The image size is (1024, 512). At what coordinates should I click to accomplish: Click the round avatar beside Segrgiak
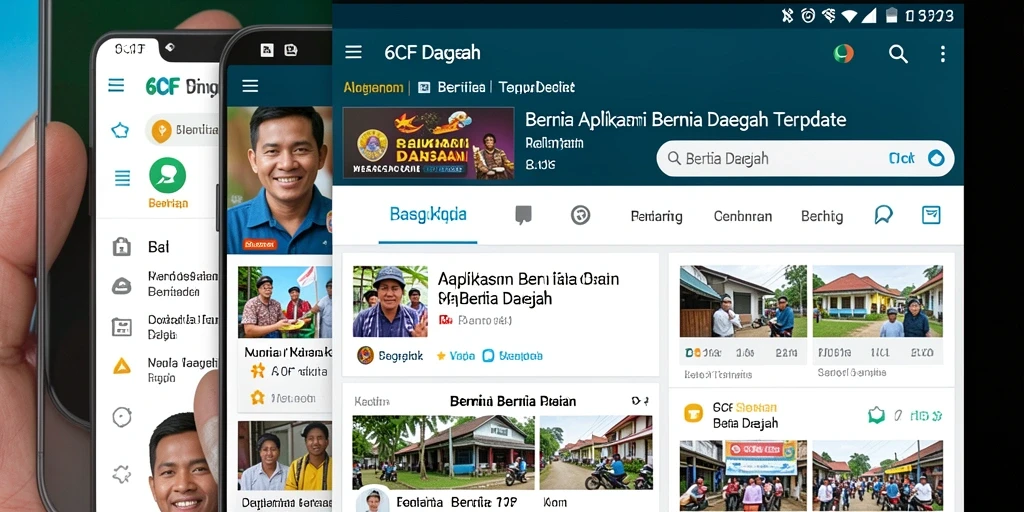click(x=366, y=355)
